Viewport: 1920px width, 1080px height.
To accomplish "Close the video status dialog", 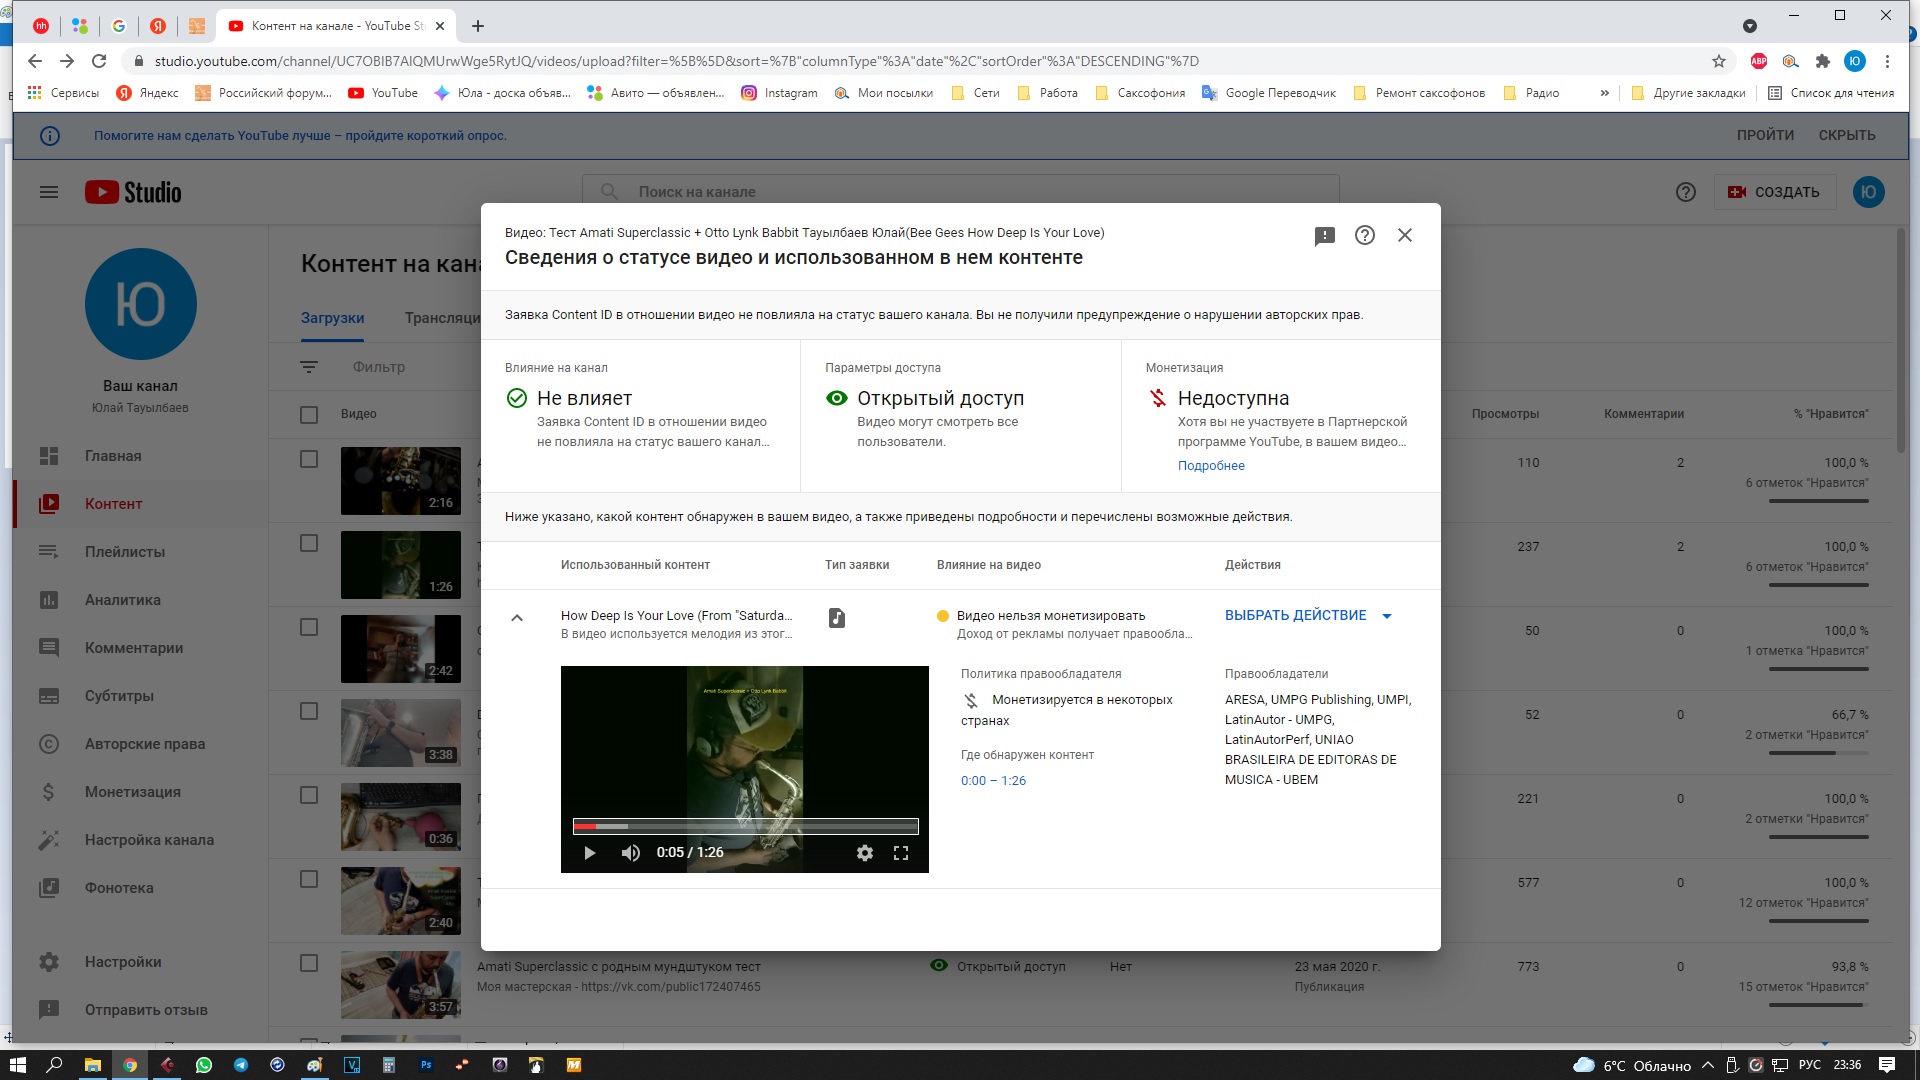I will pyautogui.click(x=1404, y=235).
